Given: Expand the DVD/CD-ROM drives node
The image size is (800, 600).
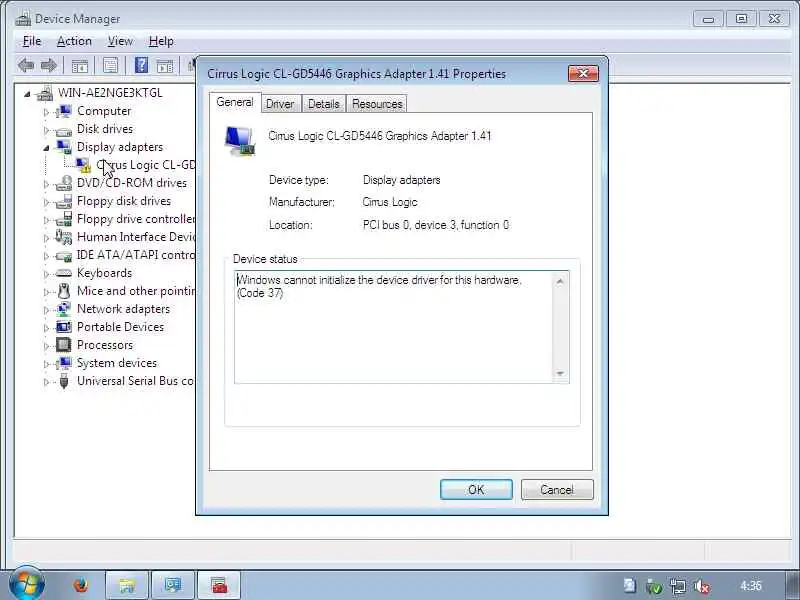Looking at the screenshot, I should click(46, 184).
